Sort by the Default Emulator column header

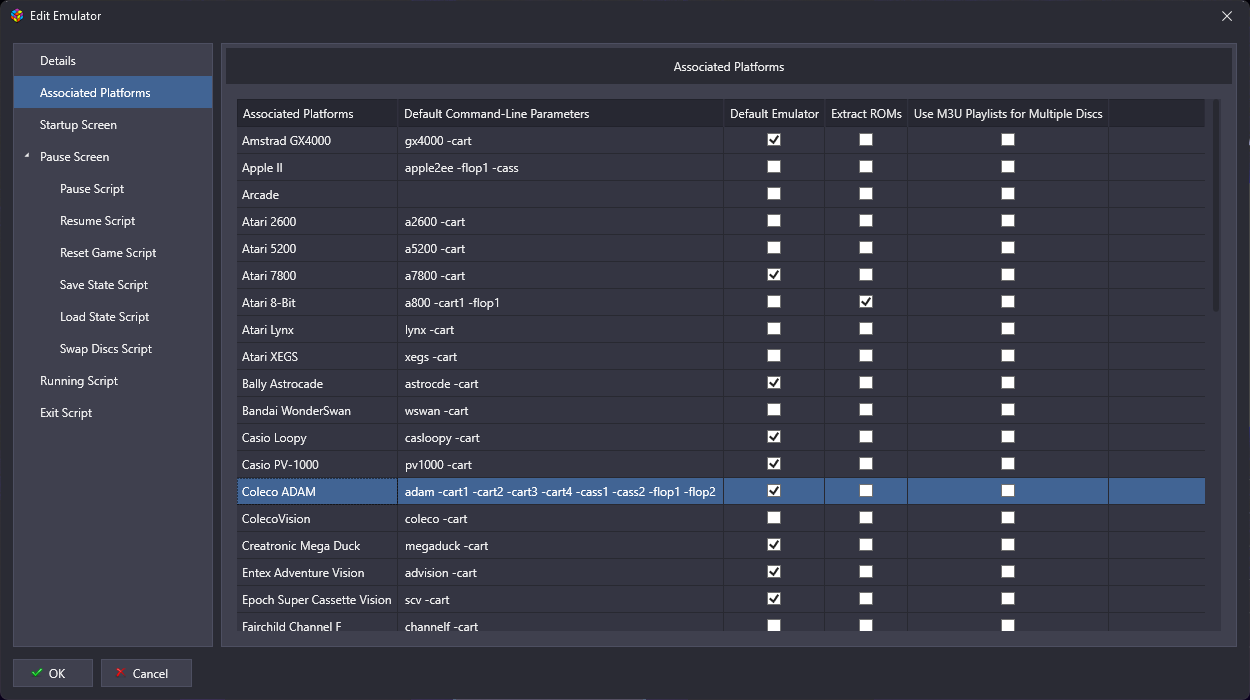[x=775, y=113]
